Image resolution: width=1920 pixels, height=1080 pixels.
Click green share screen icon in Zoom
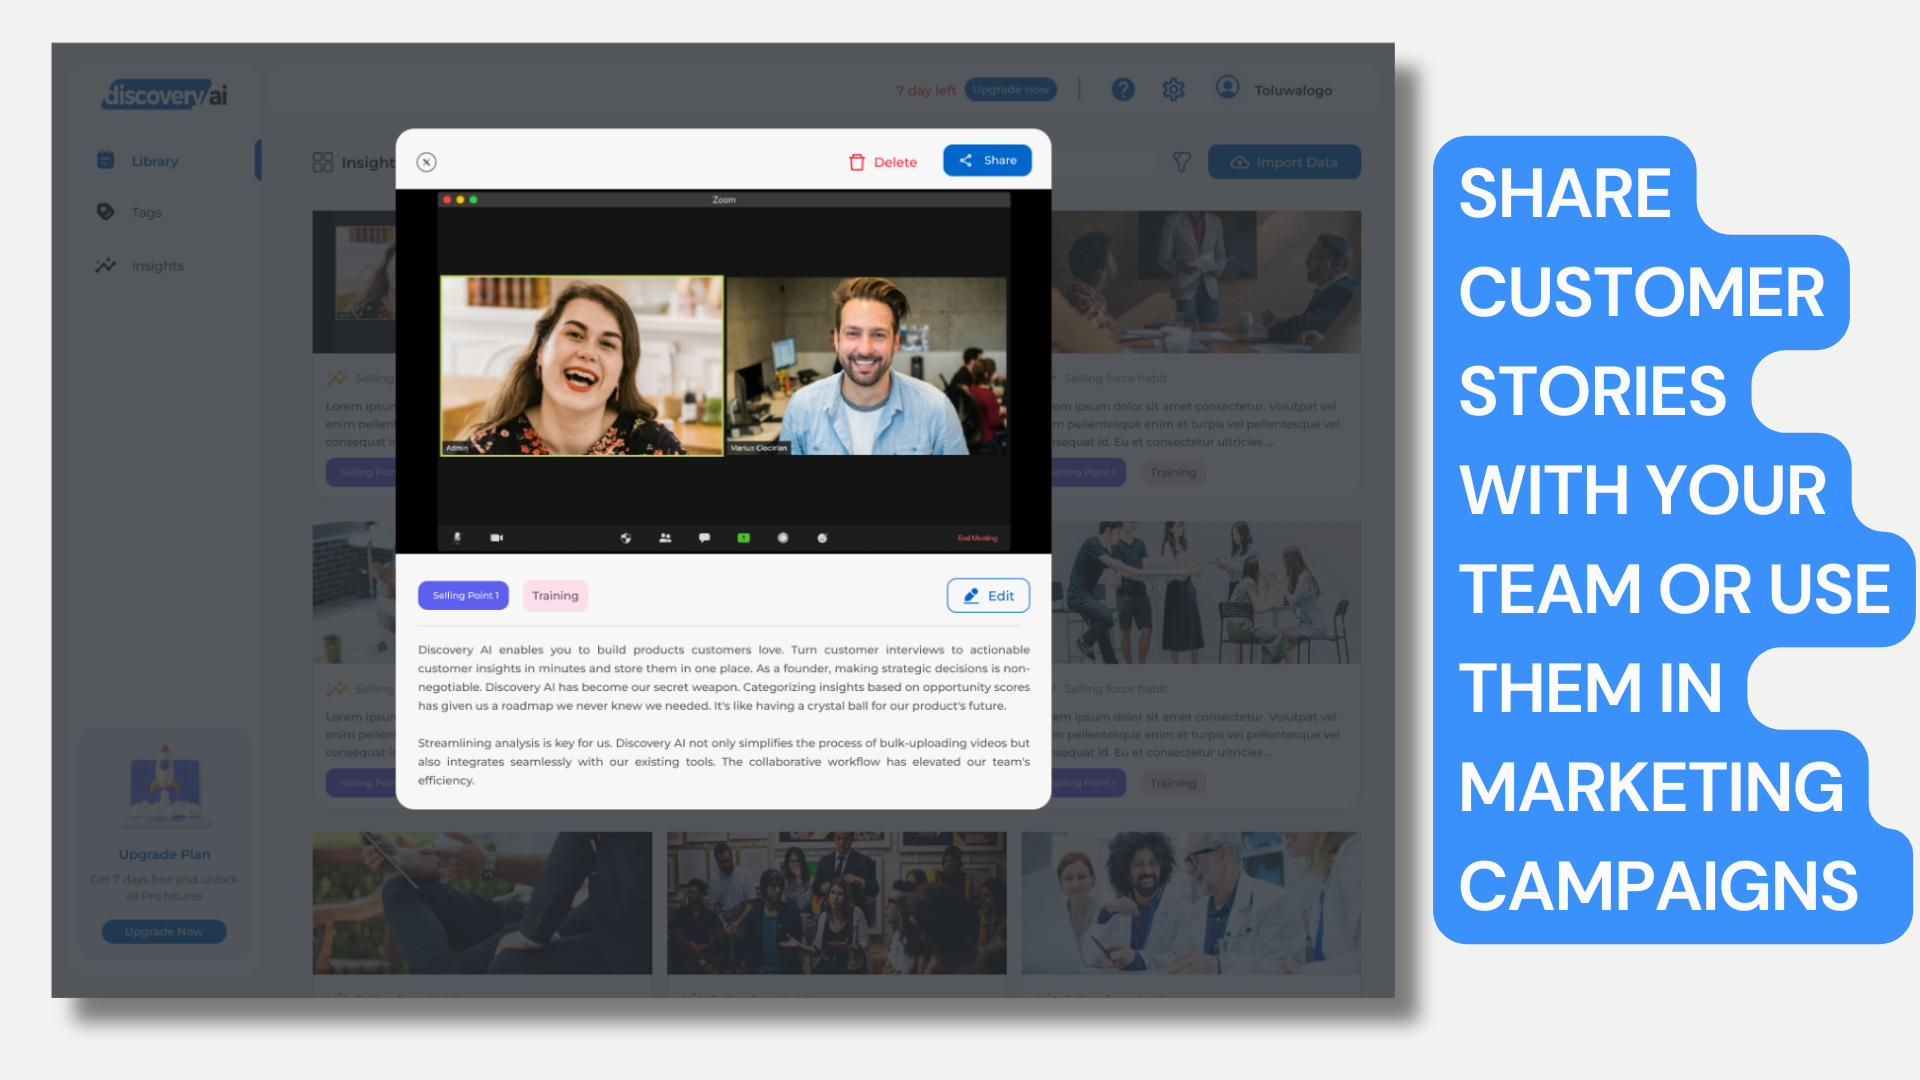pos(743,538)
